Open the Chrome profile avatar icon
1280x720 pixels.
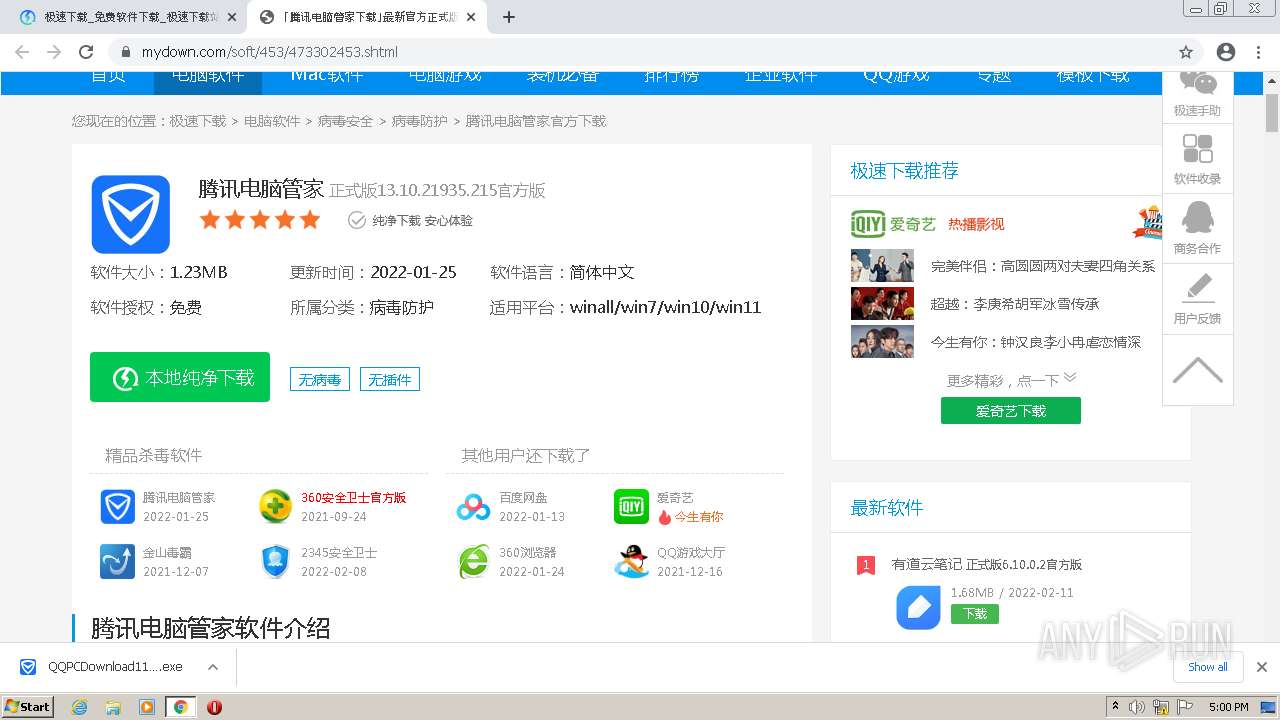coord(1226,52)
